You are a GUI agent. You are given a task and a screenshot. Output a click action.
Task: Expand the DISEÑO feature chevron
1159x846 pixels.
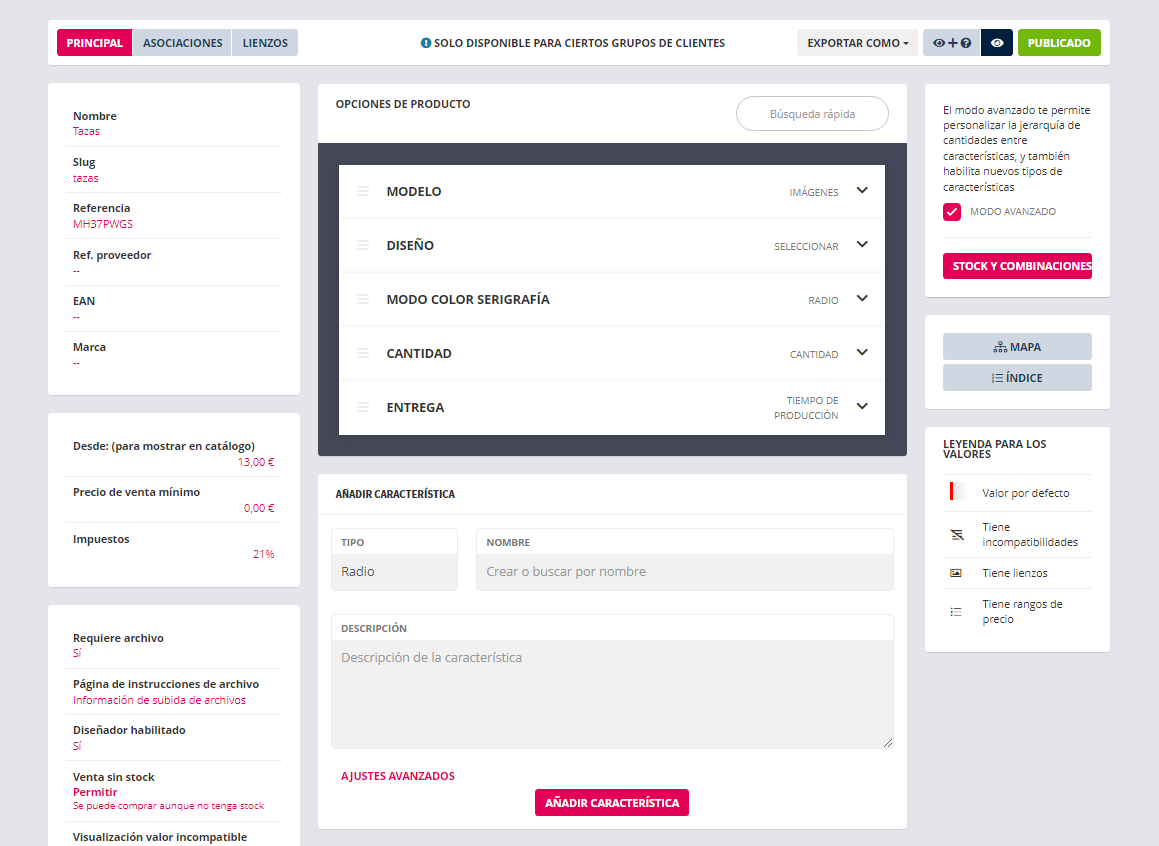[x=862, y=245]
